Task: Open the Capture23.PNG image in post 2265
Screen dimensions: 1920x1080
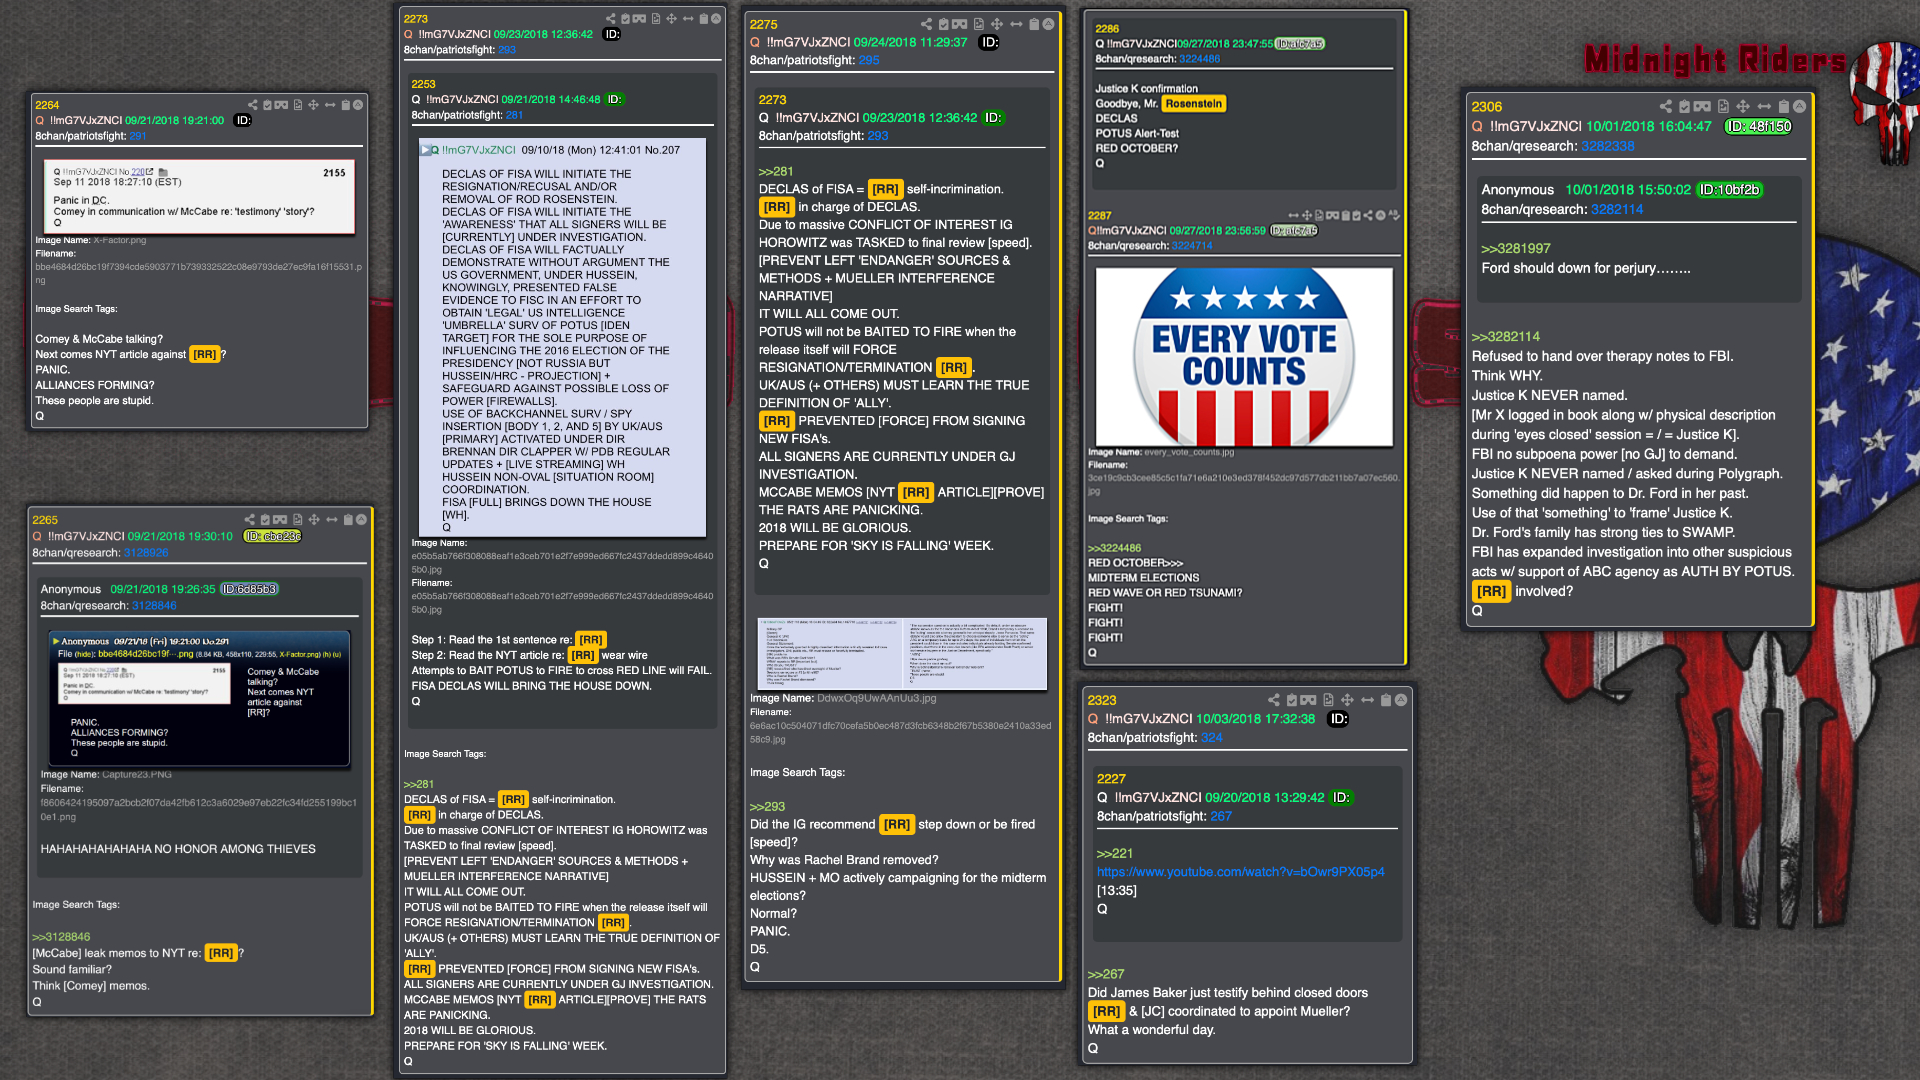Action: pos(199,698)
